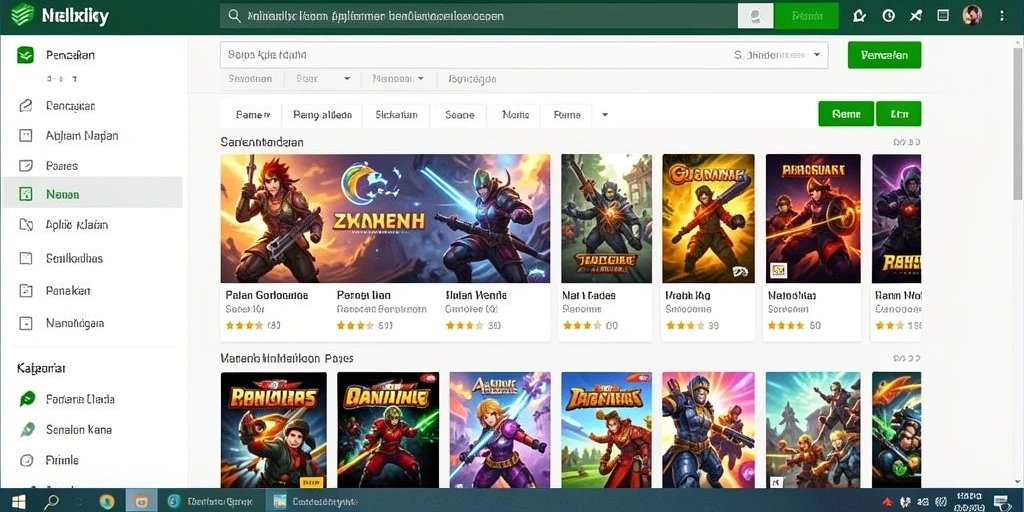Viewport: 1024px width, 512px height.
Task: Select the Sickatian tab
Action: (396, 115)
